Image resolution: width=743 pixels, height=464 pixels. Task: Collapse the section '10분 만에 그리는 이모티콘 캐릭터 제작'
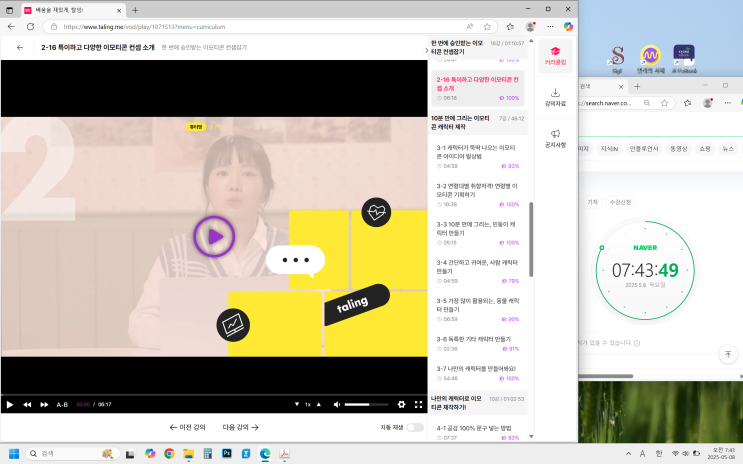(478, 122)
